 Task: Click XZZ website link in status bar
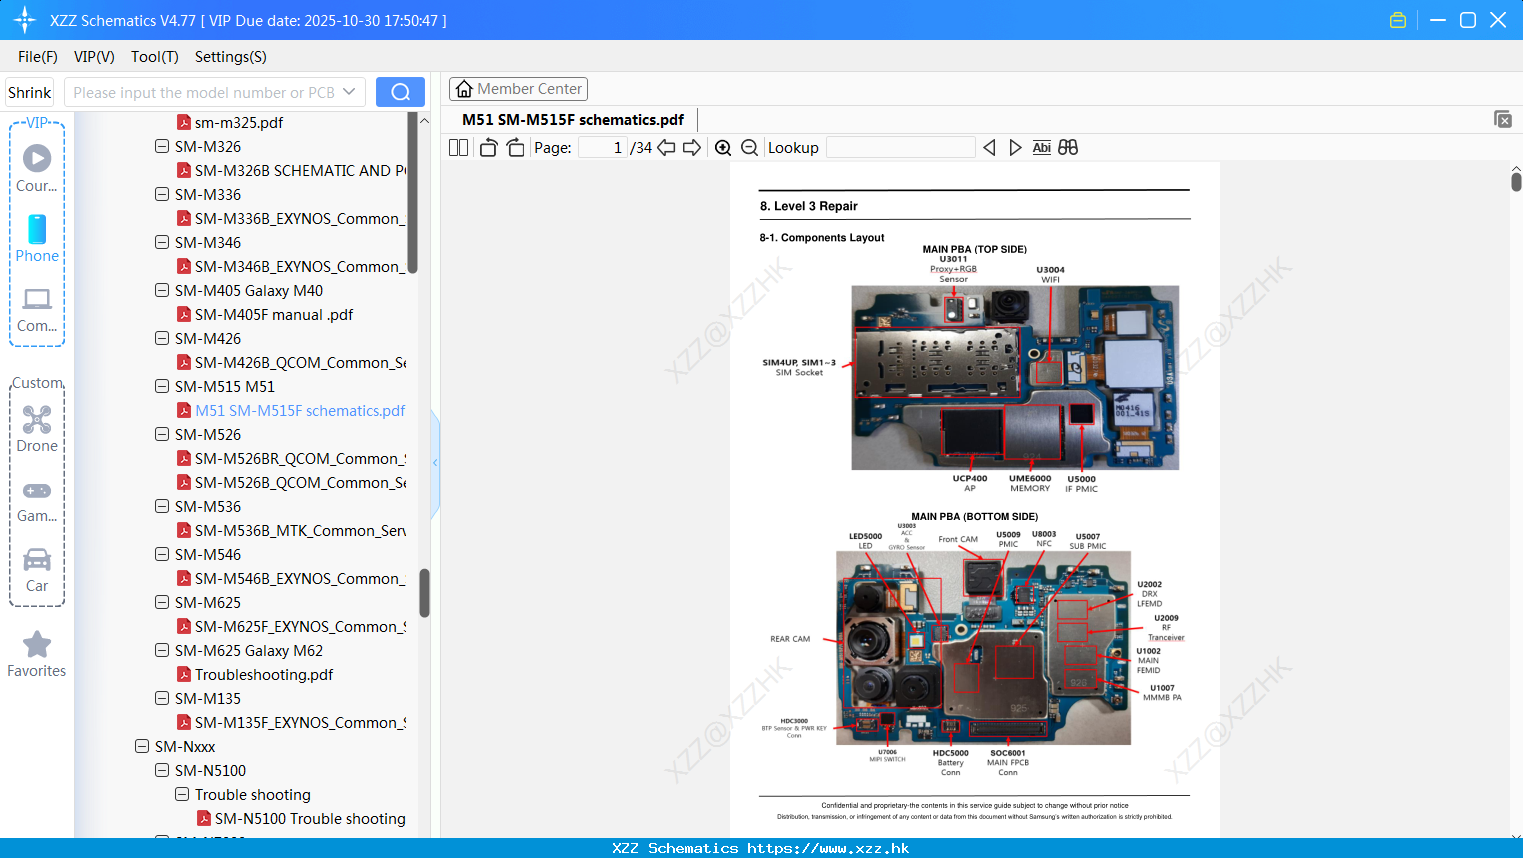[x=828, y=848]
